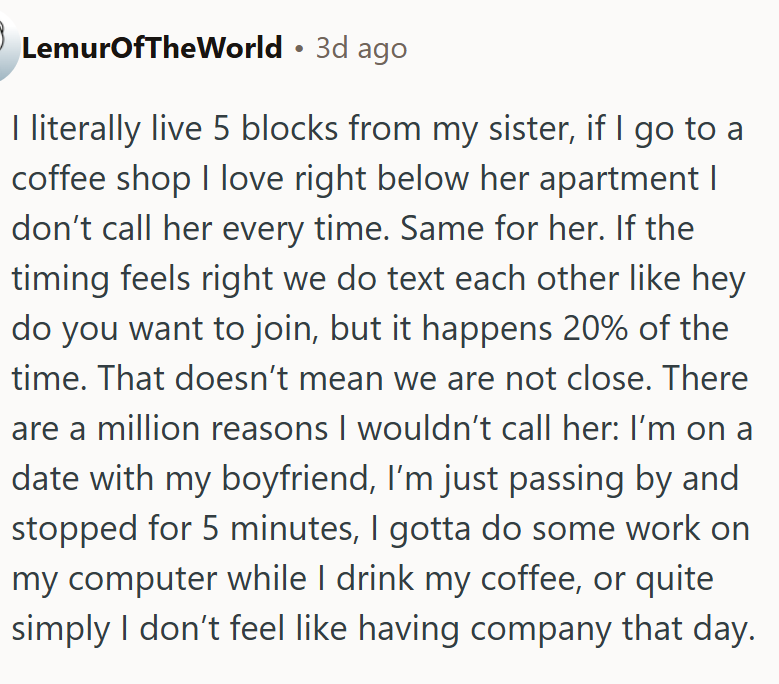Open the LemurOfTheWorld avatar icon
This screenshot has height=684, width=779.
pyautogui.click(x=7, y=46)
